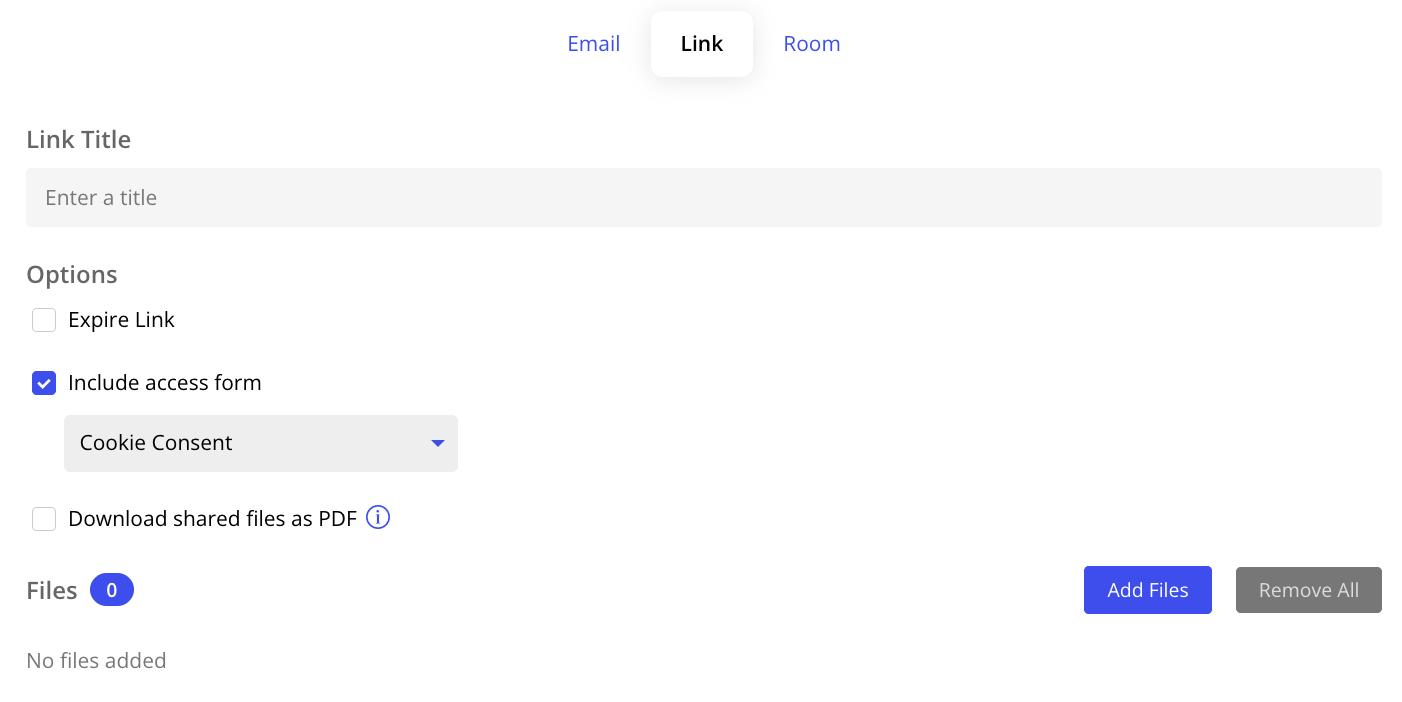Expand the access form selection menu
The image size is (1402, 702).
[260, 443]
